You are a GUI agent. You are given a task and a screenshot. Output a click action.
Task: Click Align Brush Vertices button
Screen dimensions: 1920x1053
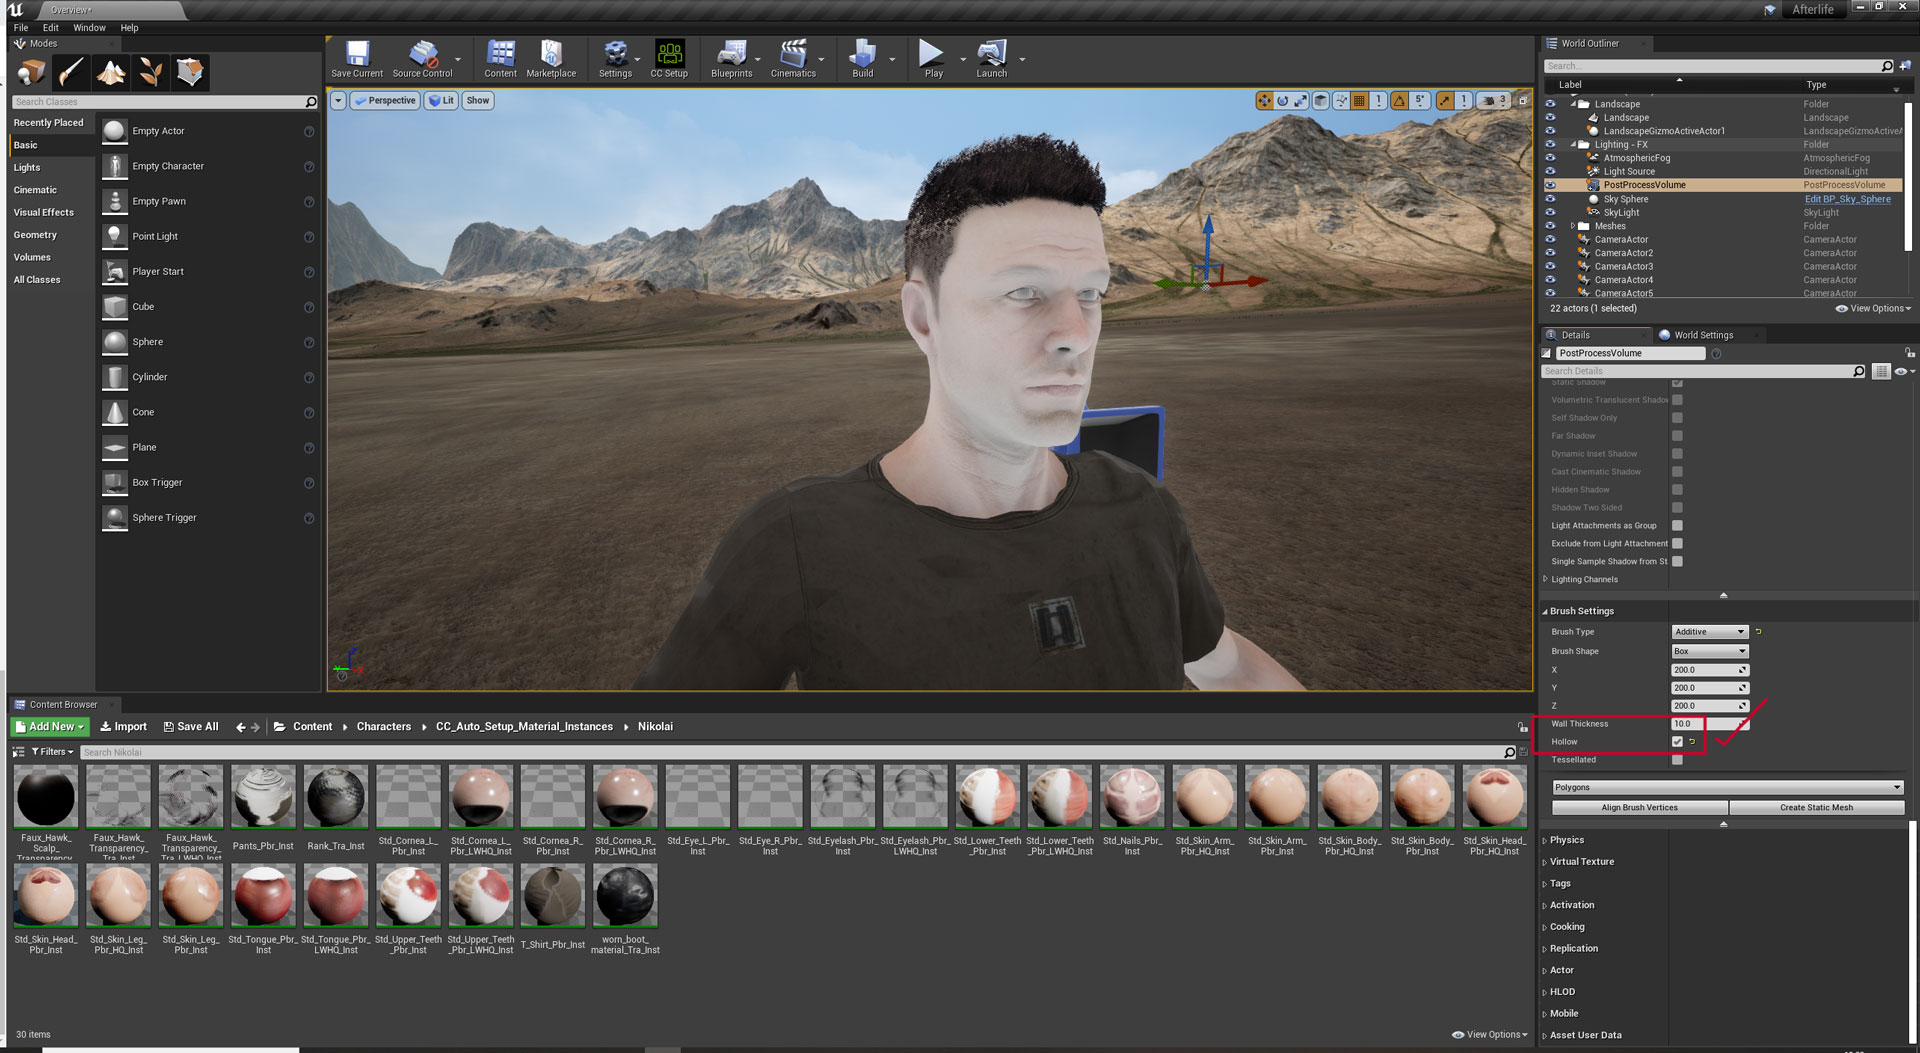pos(1639,807)
